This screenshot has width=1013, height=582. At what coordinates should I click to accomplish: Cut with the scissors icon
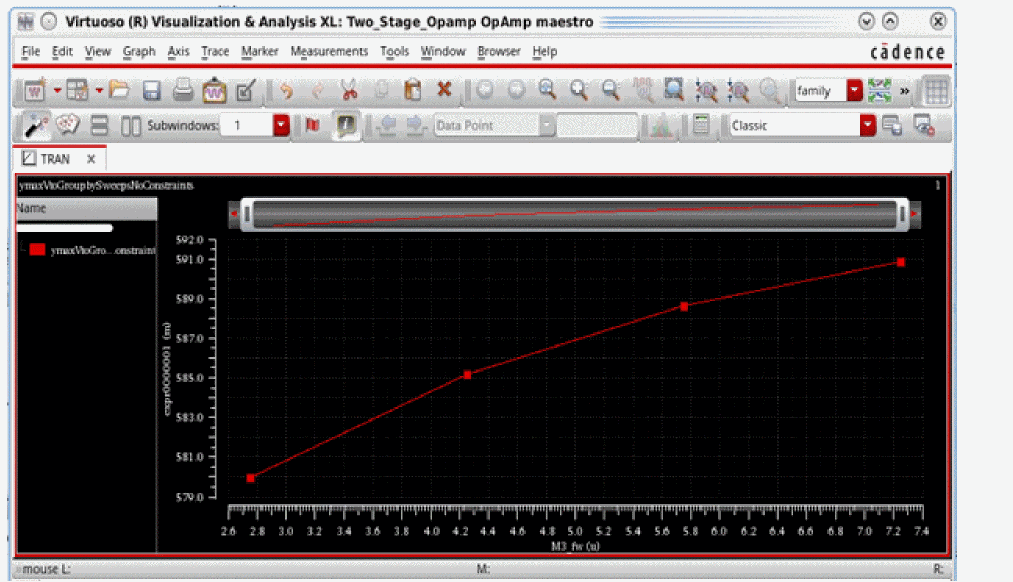[350, 91]
